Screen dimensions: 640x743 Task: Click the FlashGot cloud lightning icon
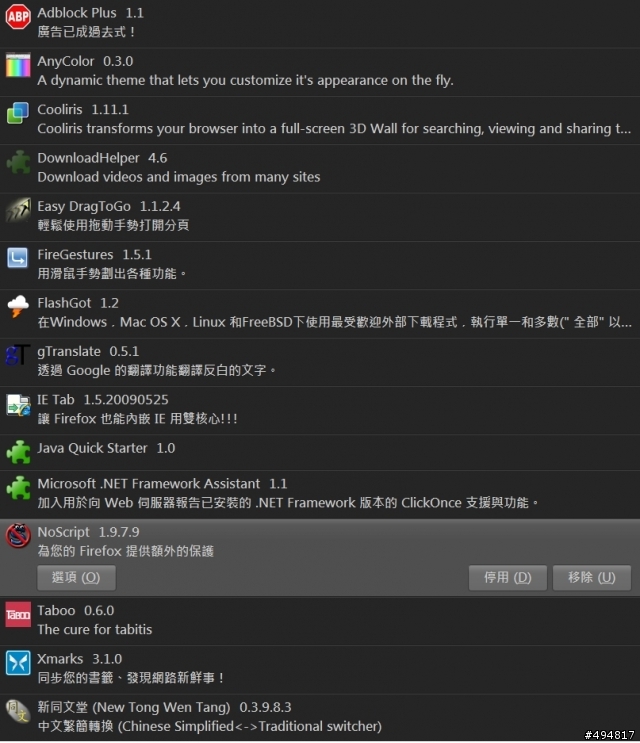[x=18, y=307]
